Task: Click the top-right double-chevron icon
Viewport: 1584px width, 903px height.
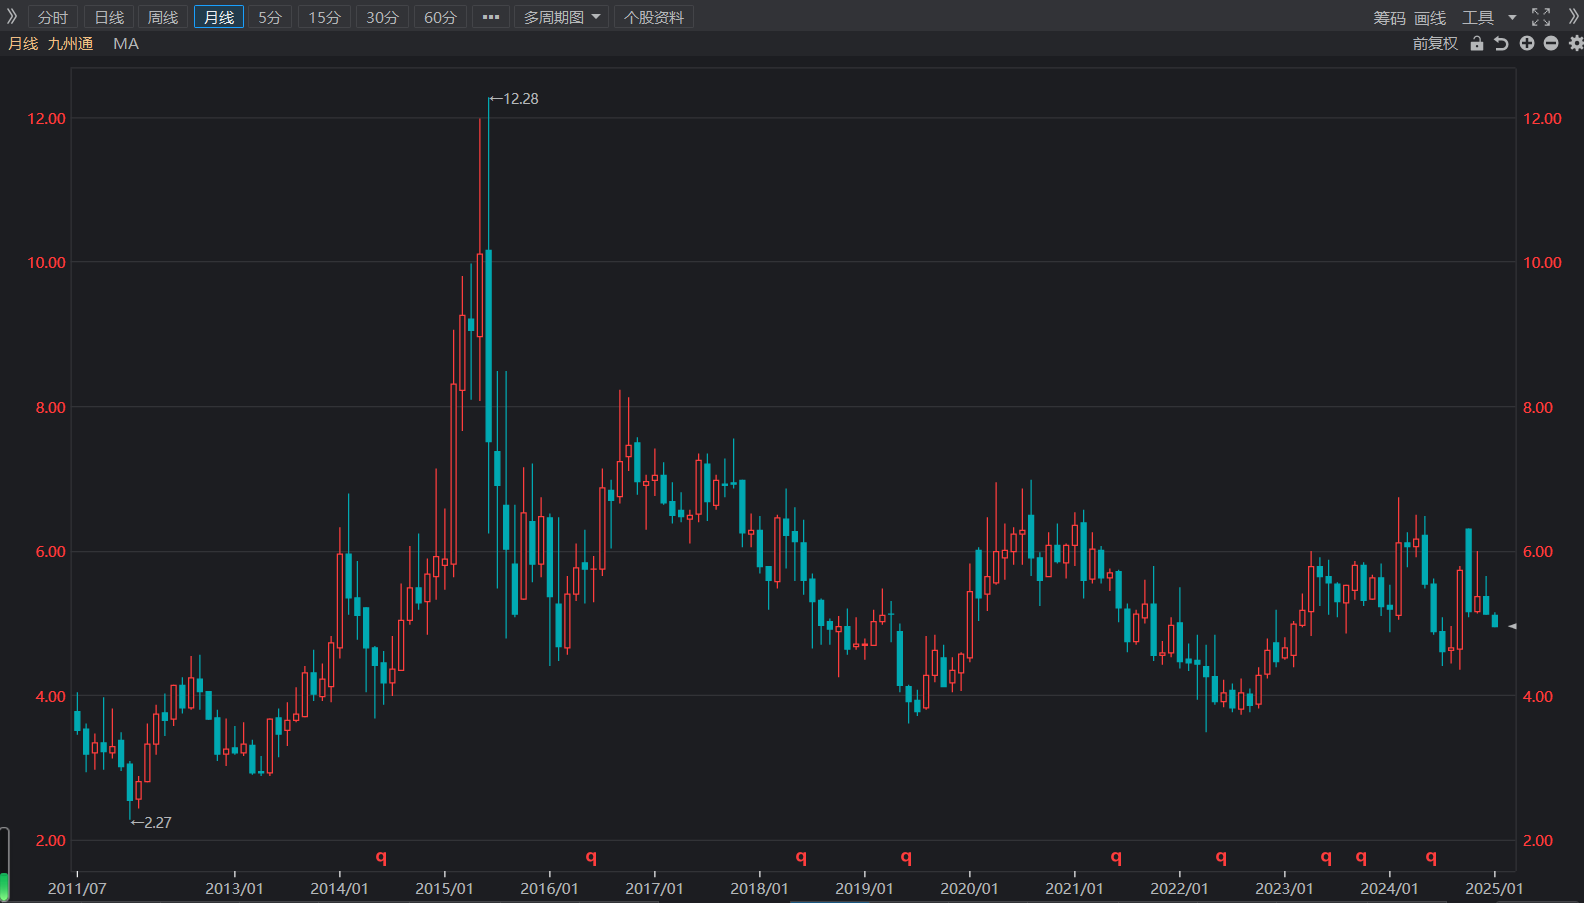Action: click(1573, 17)
